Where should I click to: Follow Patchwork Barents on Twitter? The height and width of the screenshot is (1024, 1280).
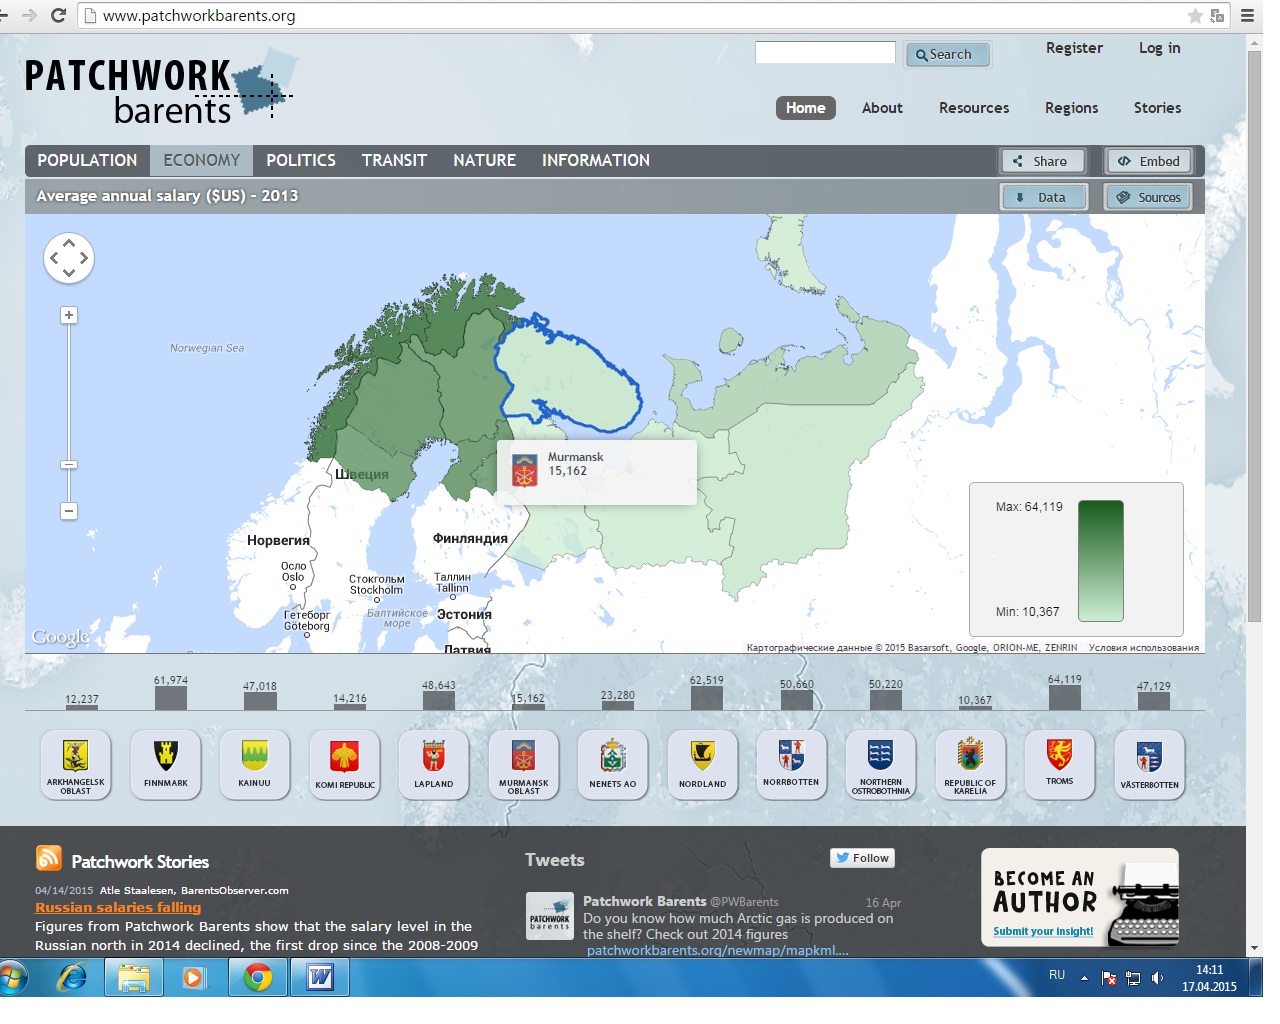[862, 858]
